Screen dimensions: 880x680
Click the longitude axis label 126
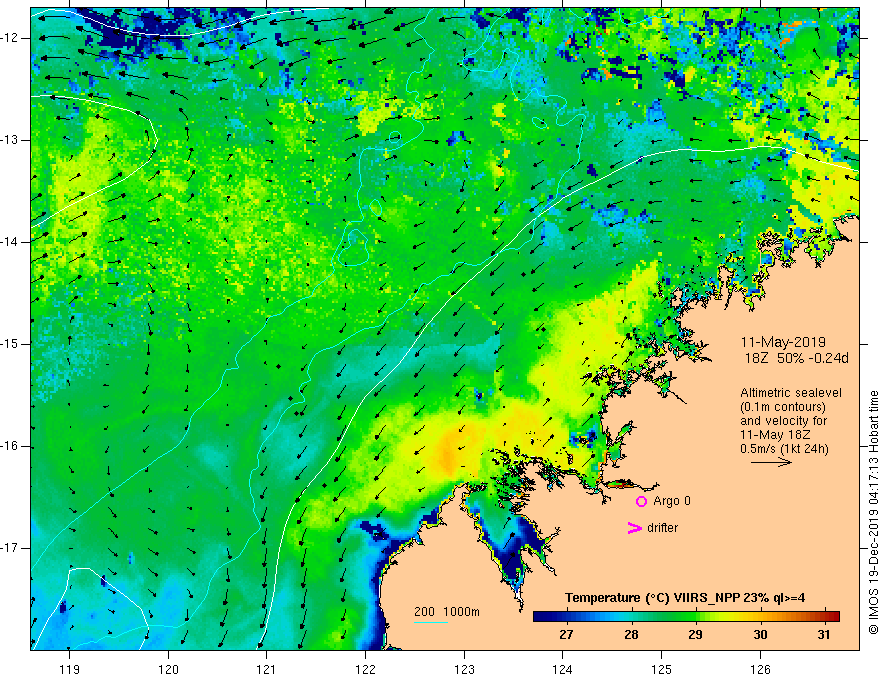coord(760,669)
